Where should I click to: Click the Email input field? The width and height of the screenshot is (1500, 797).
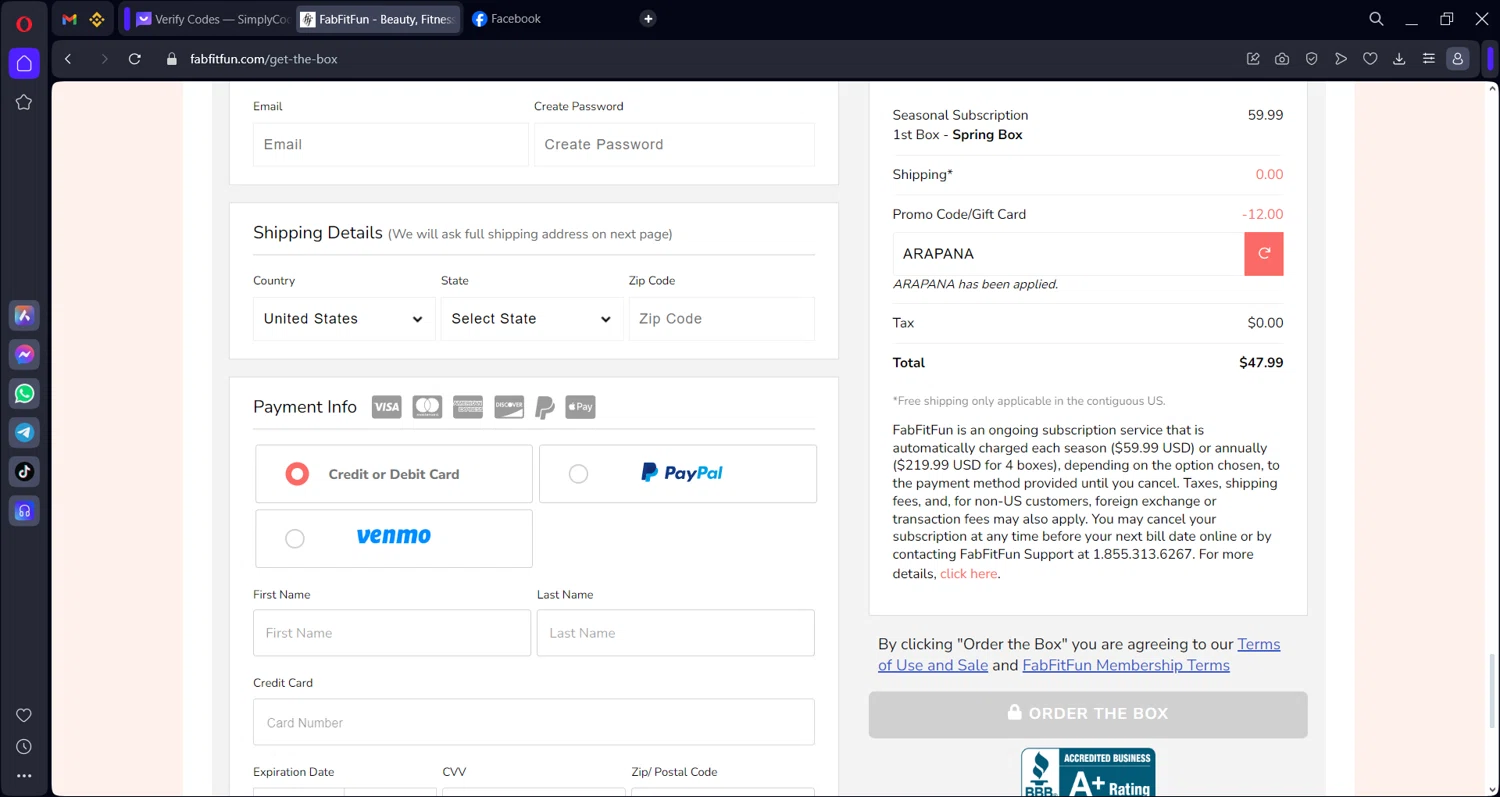tap(391, 144)
